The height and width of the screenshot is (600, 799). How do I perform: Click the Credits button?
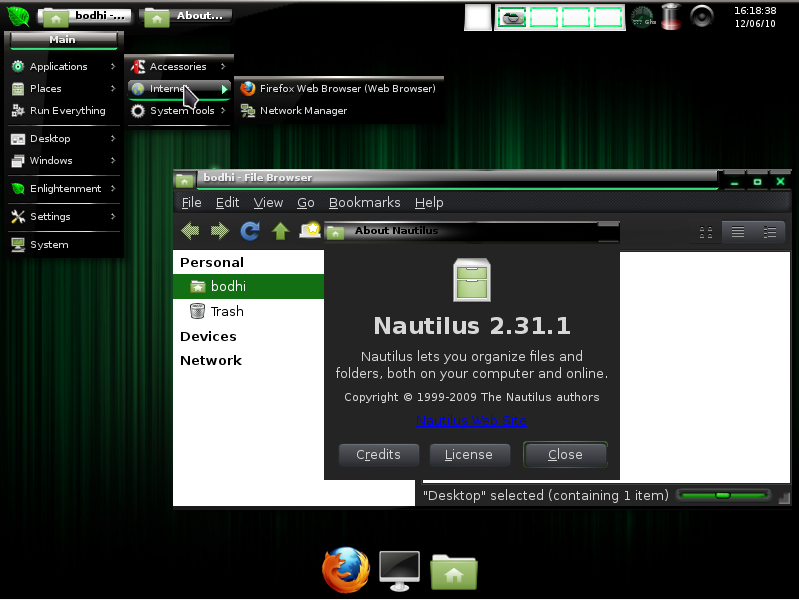pyautogui.click(x=379, y=454)
